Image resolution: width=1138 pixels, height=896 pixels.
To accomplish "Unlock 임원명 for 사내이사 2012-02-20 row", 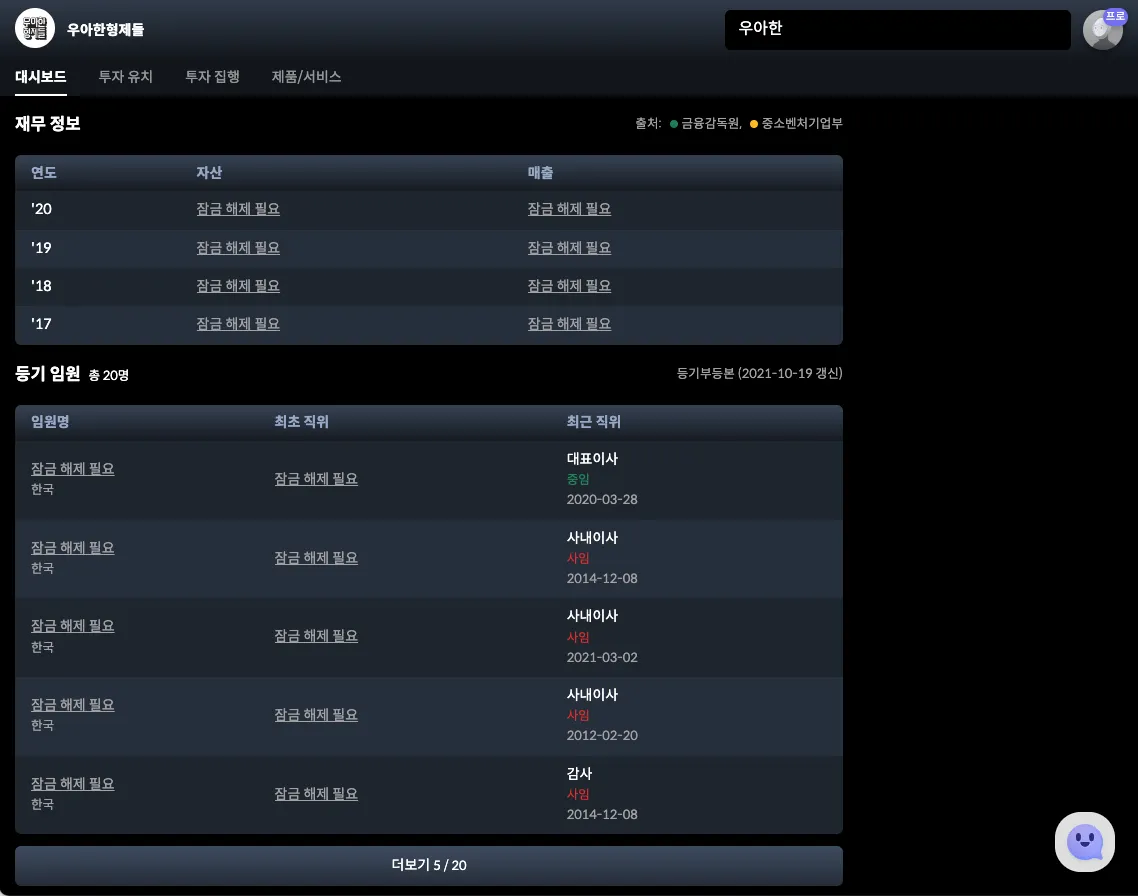I will tap(73, 704).
